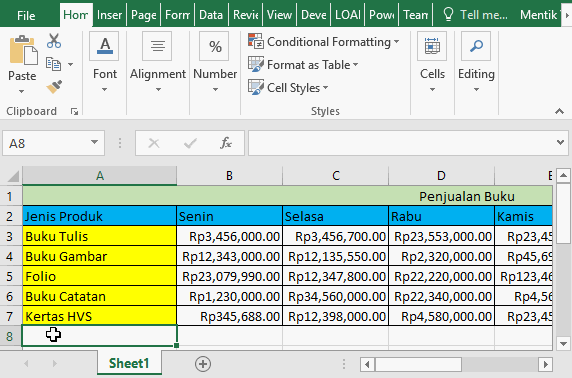Expand the formula bar chevron
This screenshot has height=378, width=572.
pyautogui.click(x=561, y=142)
